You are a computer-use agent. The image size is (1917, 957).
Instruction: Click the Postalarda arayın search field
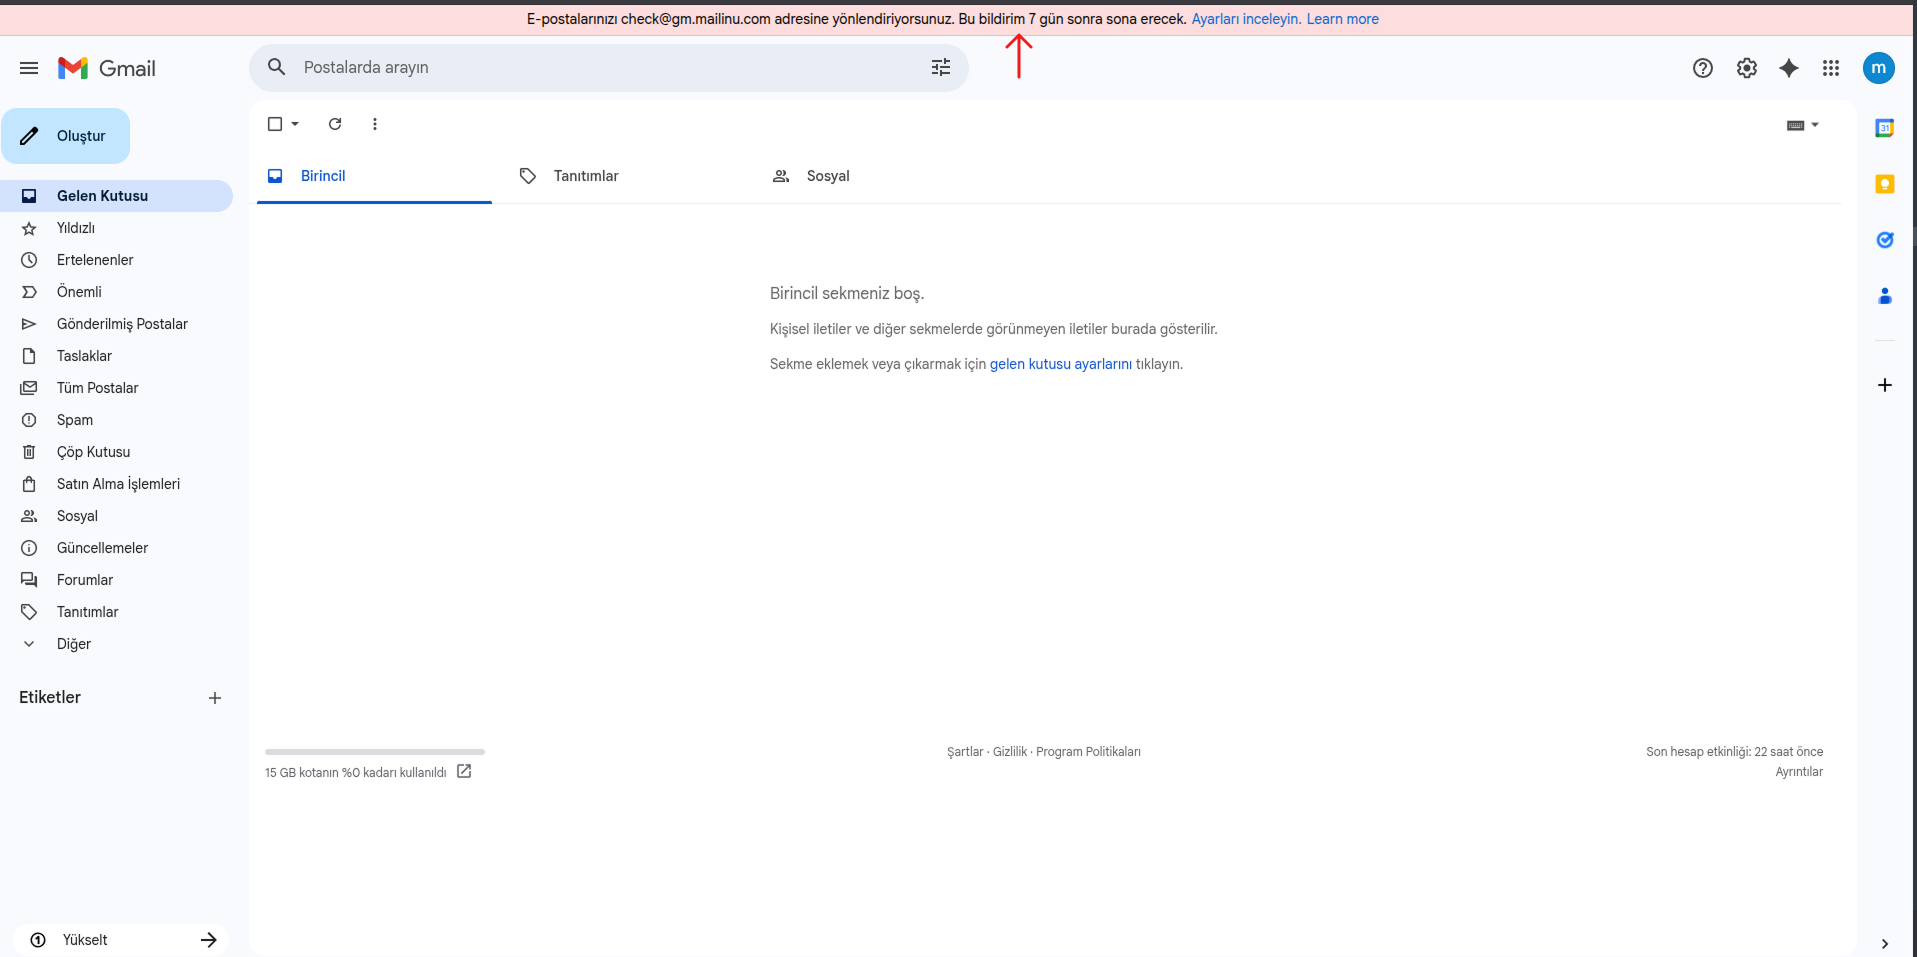609,67
